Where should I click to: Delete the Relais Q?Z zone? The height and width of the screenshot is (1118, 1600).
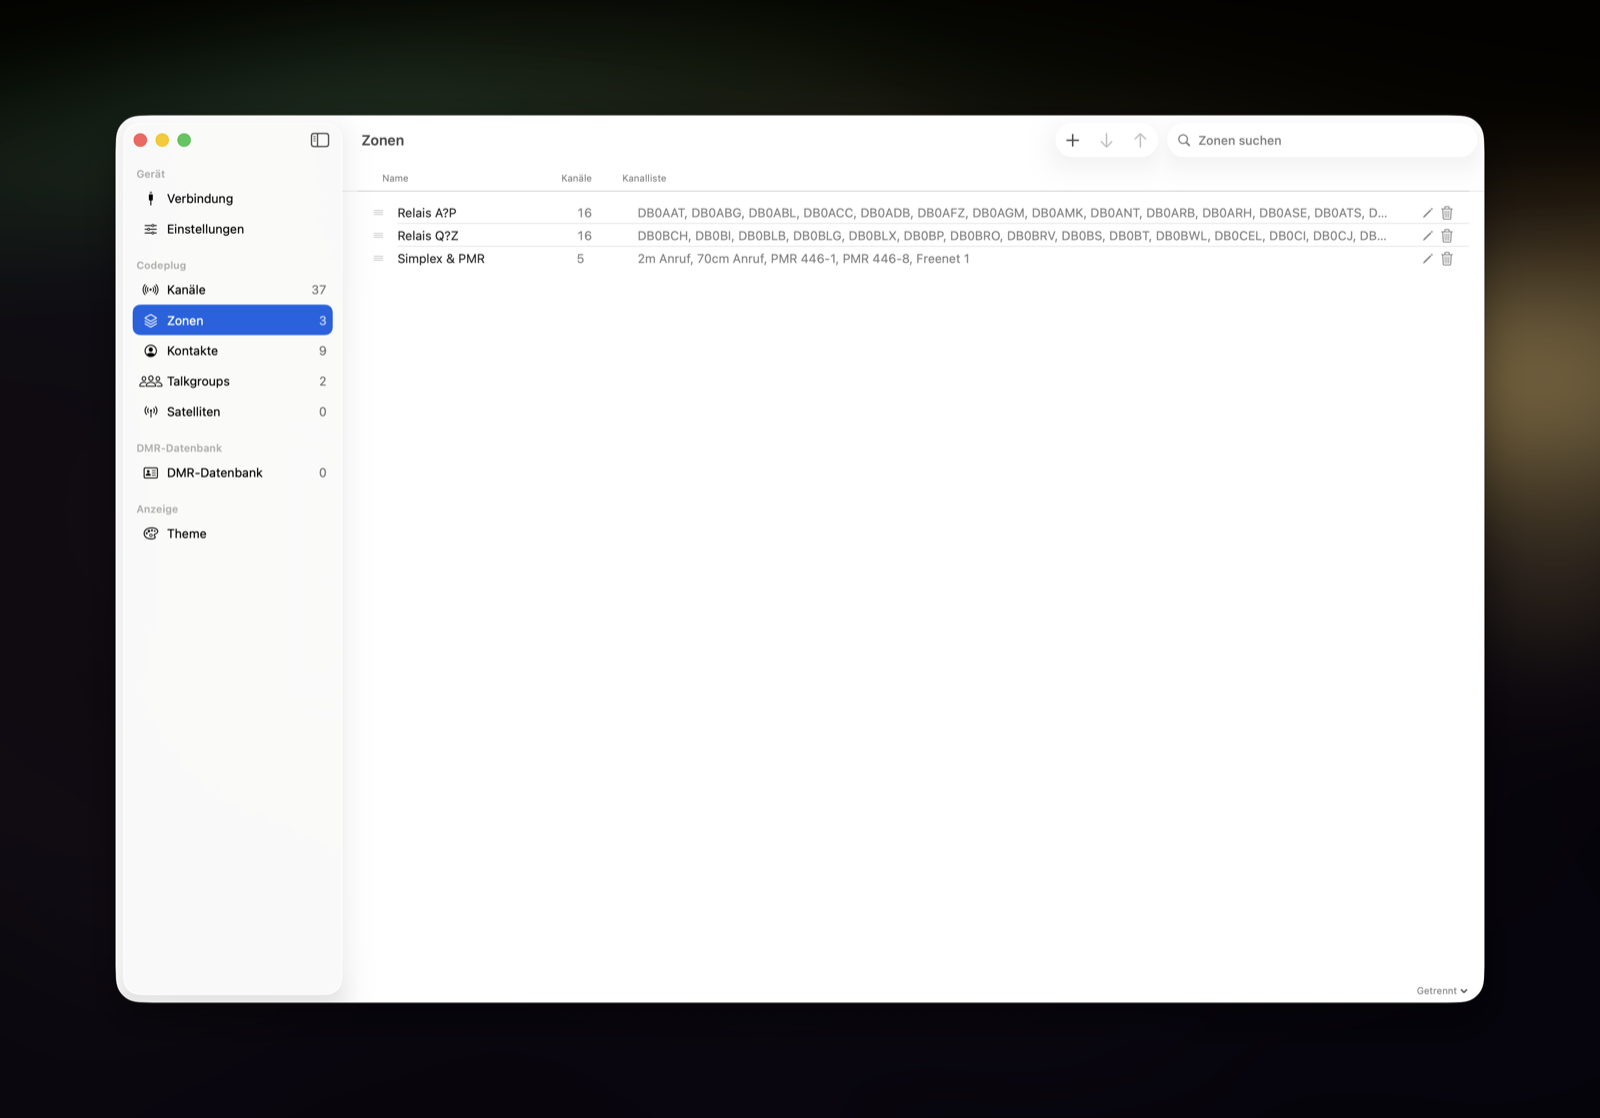point(1447,236)
